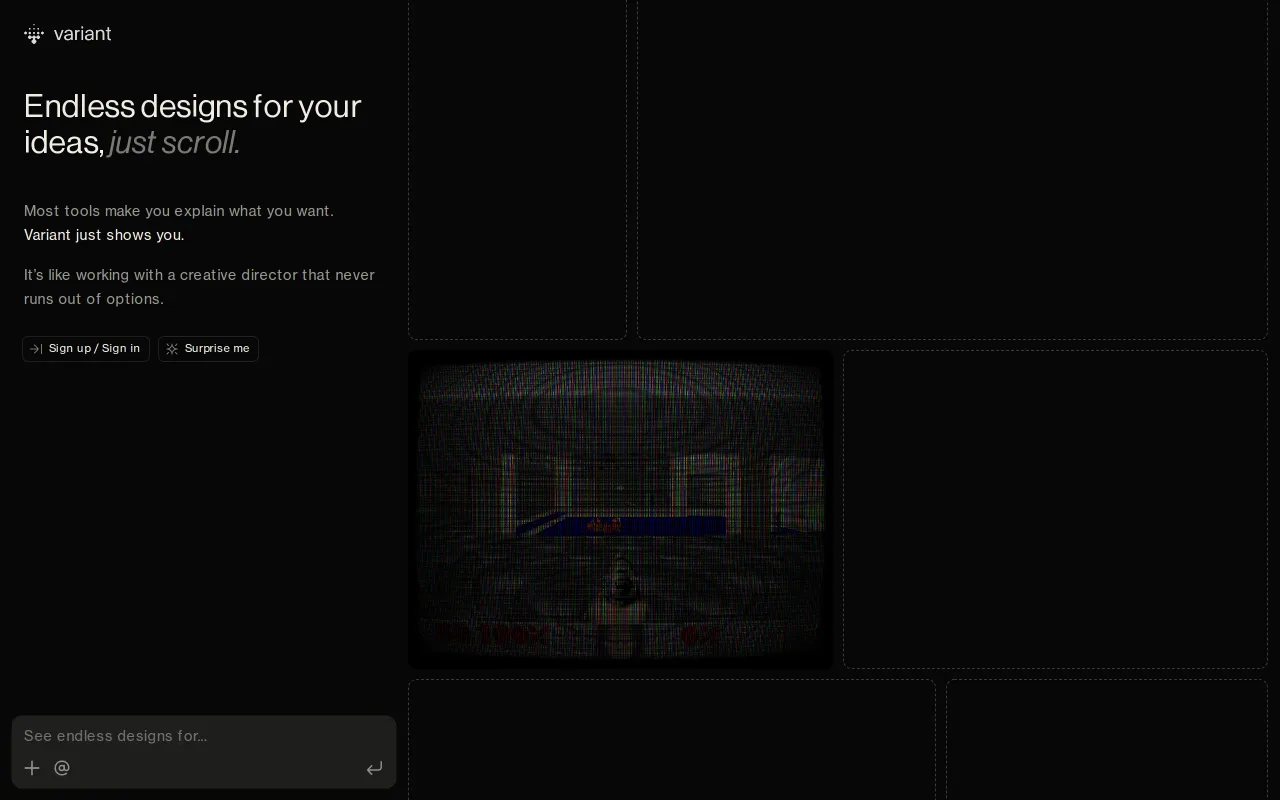Click the 'Endless designs for your ideas' headline

click(192, 124)
